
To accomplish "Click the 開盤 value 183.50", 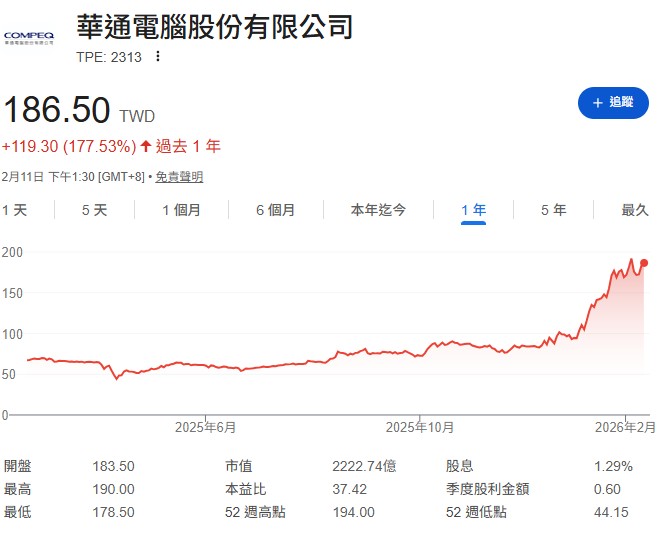I will point(114,466).
